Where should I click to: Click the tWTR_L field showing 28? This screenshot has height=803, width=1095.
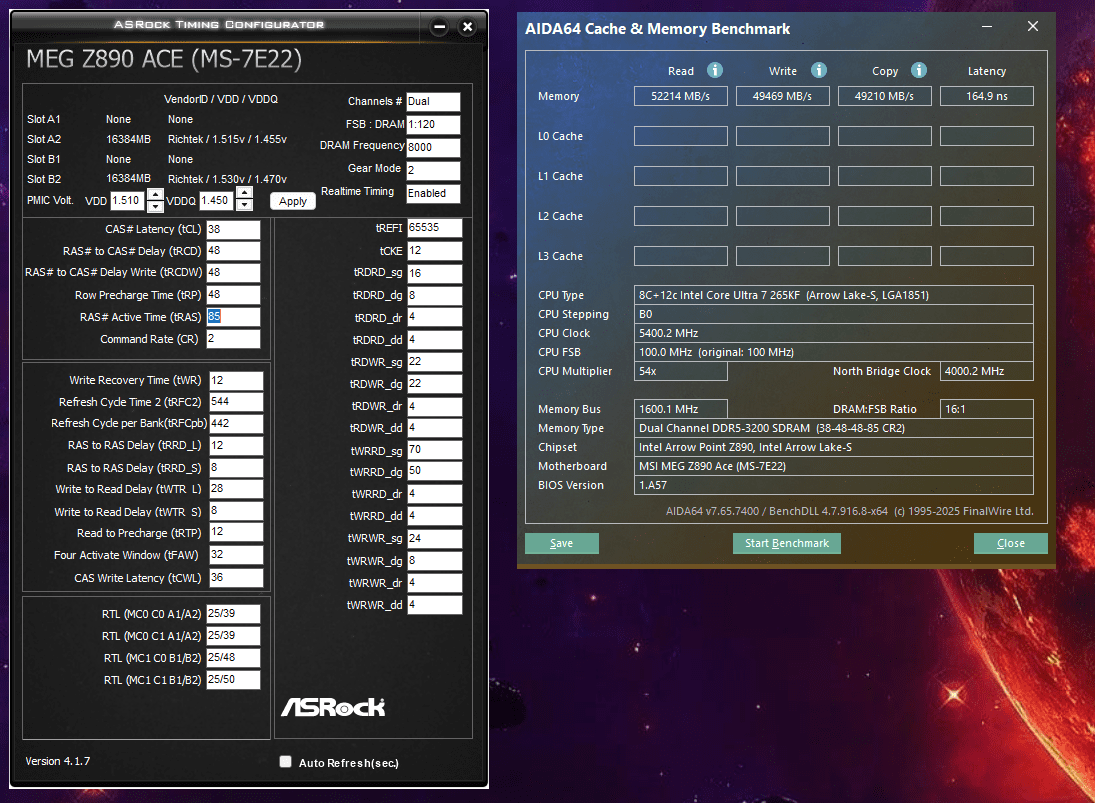236,489
